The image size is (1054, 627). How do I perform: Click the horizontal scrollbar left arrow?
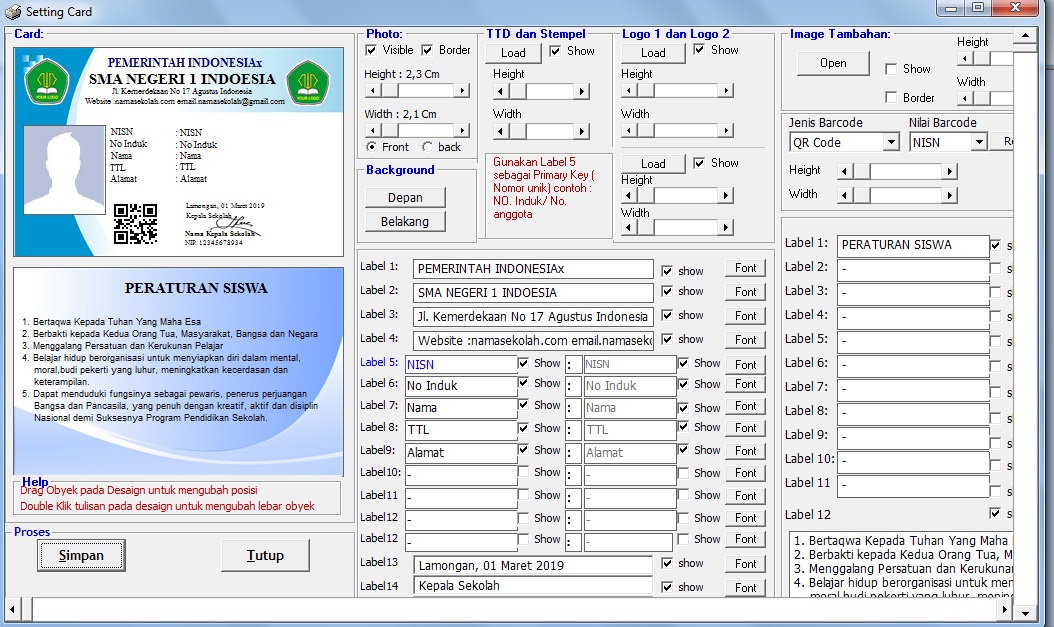coord(12,610)
